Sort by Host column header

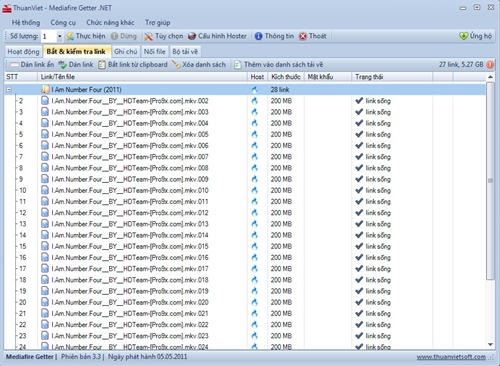point(257,77)
